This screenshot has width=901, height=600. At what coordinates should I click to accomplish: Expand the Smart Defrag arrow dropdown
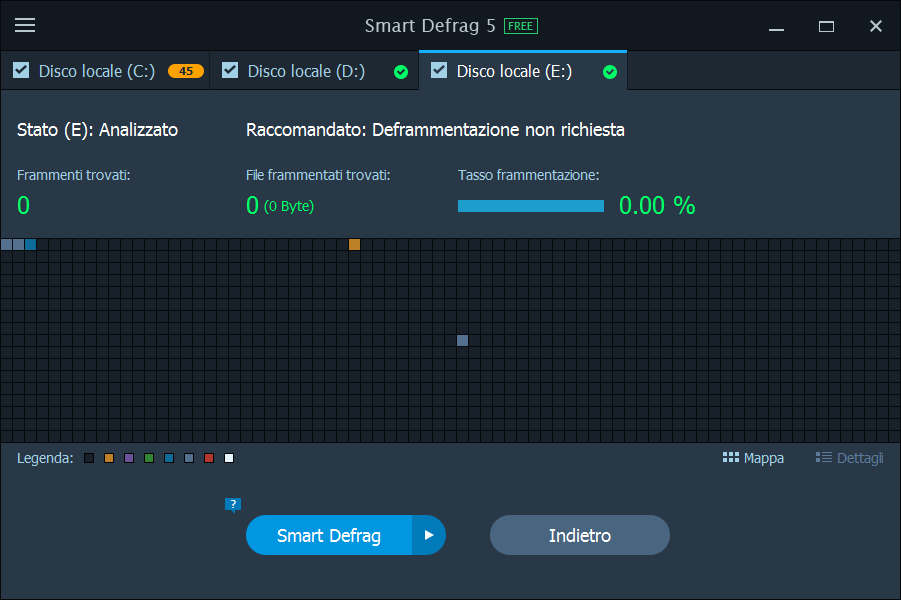click(x=428, y=535)
